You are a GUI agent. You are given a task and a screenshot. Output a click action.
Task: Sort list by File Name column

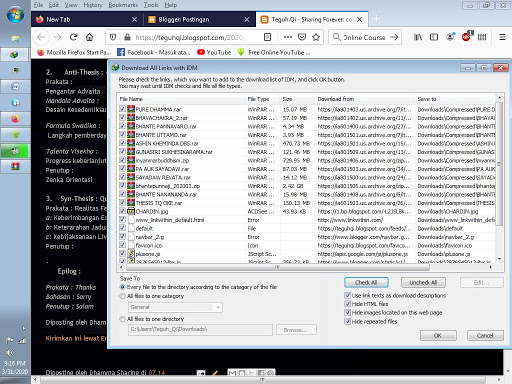coord(182,99)
